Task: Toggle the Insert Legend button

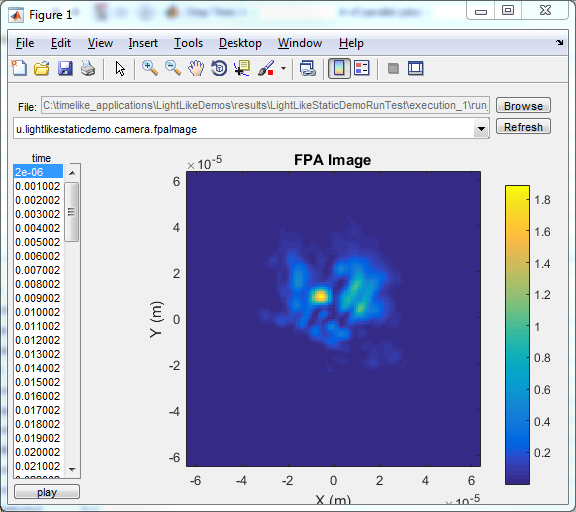Action: pos(362,68)
